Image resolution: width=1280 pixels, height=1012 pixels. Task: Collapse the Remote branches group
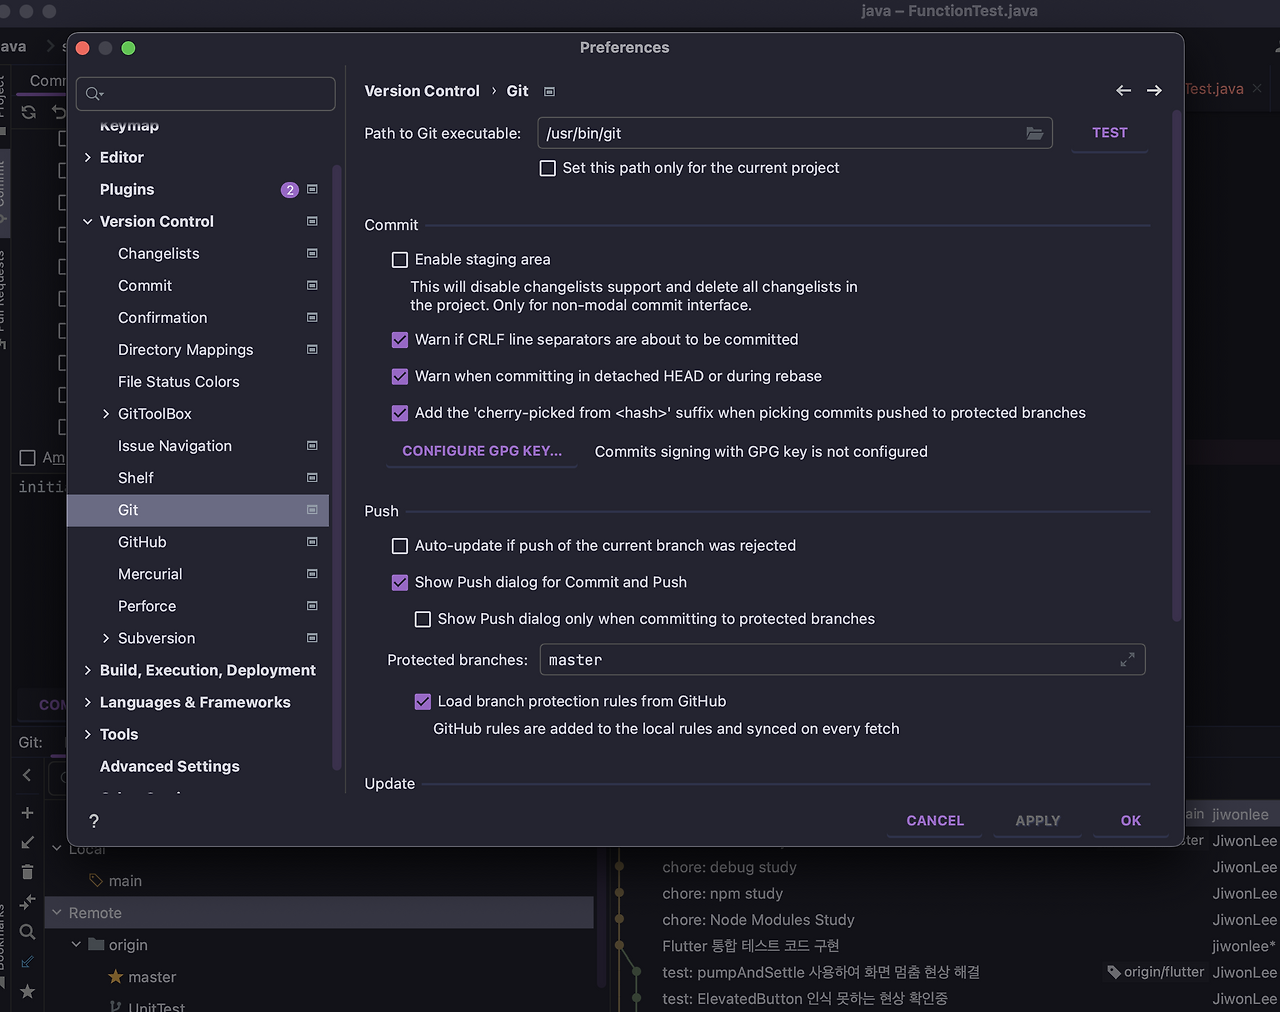pos(57,913)
